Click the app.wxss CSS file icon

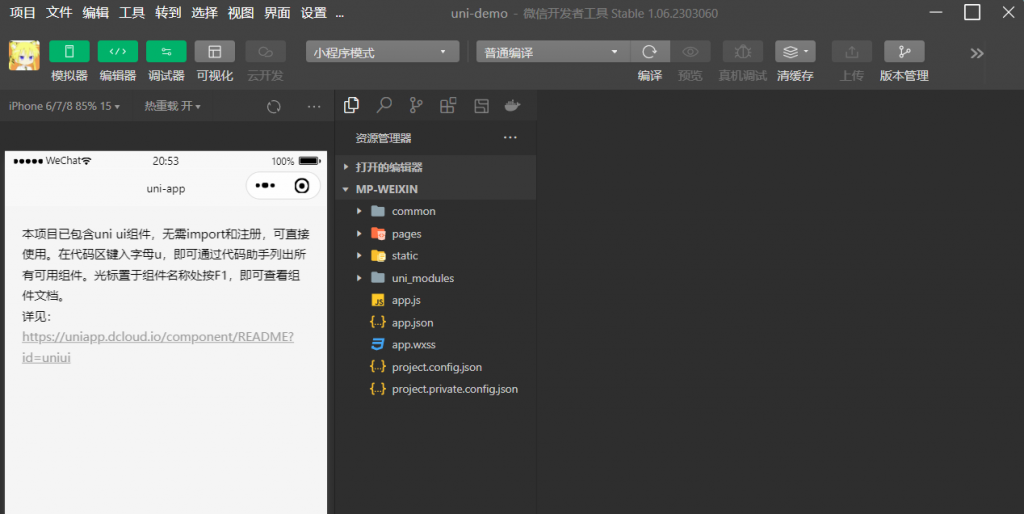[x=377, y=344]
